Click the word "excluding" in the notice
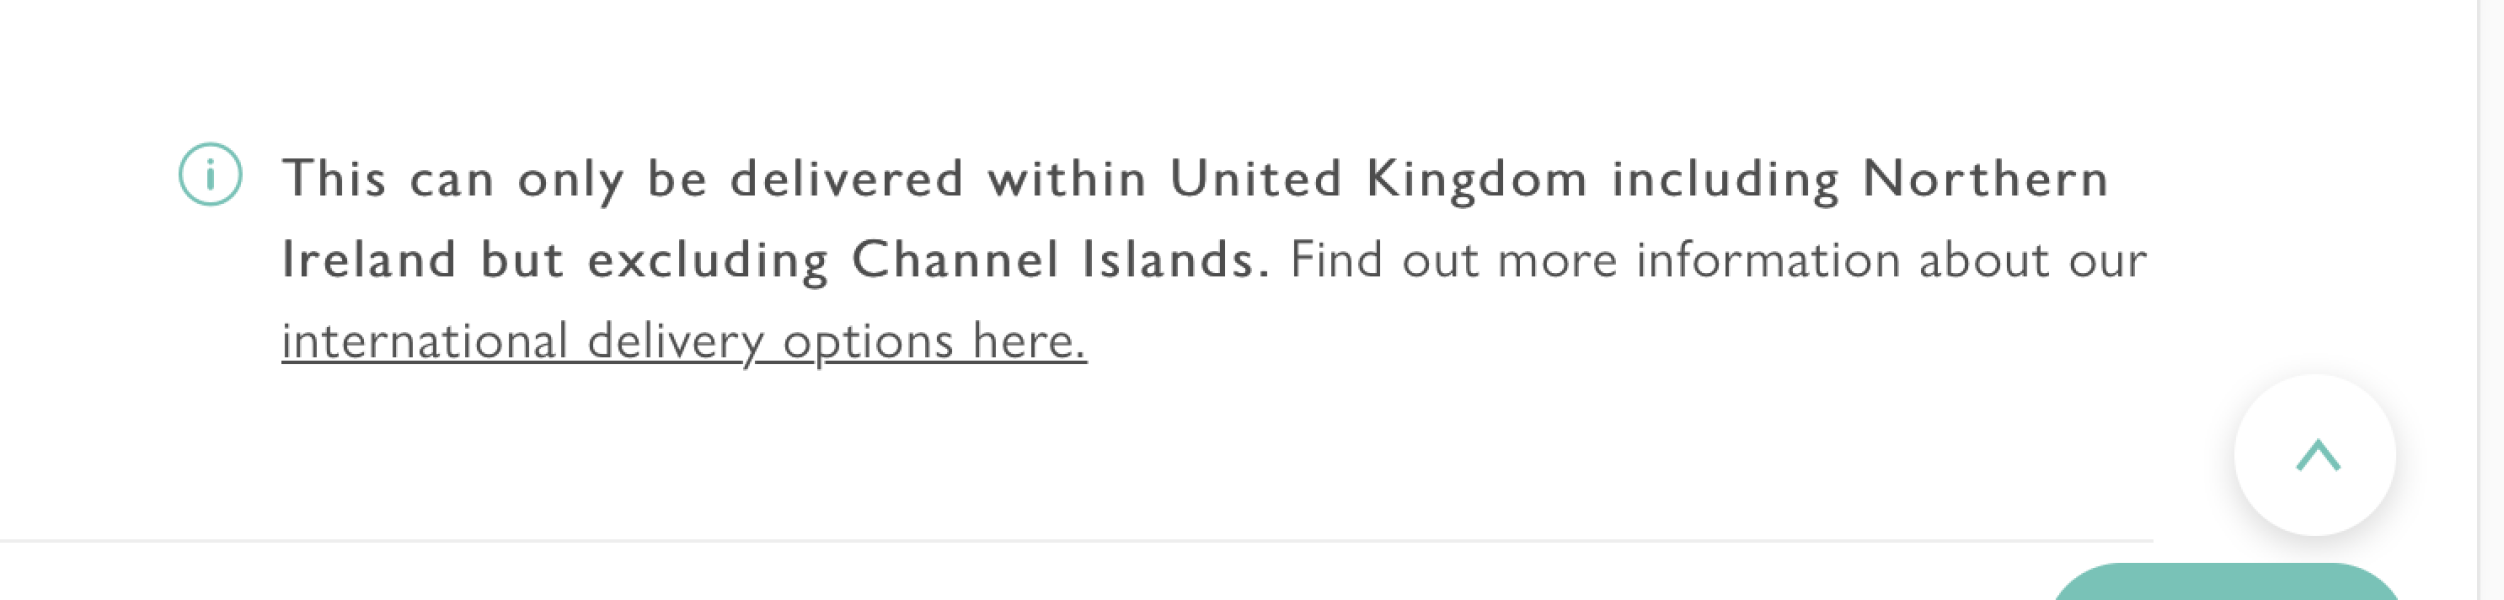This screenshot has height=600, width=2504. point(707,260)
